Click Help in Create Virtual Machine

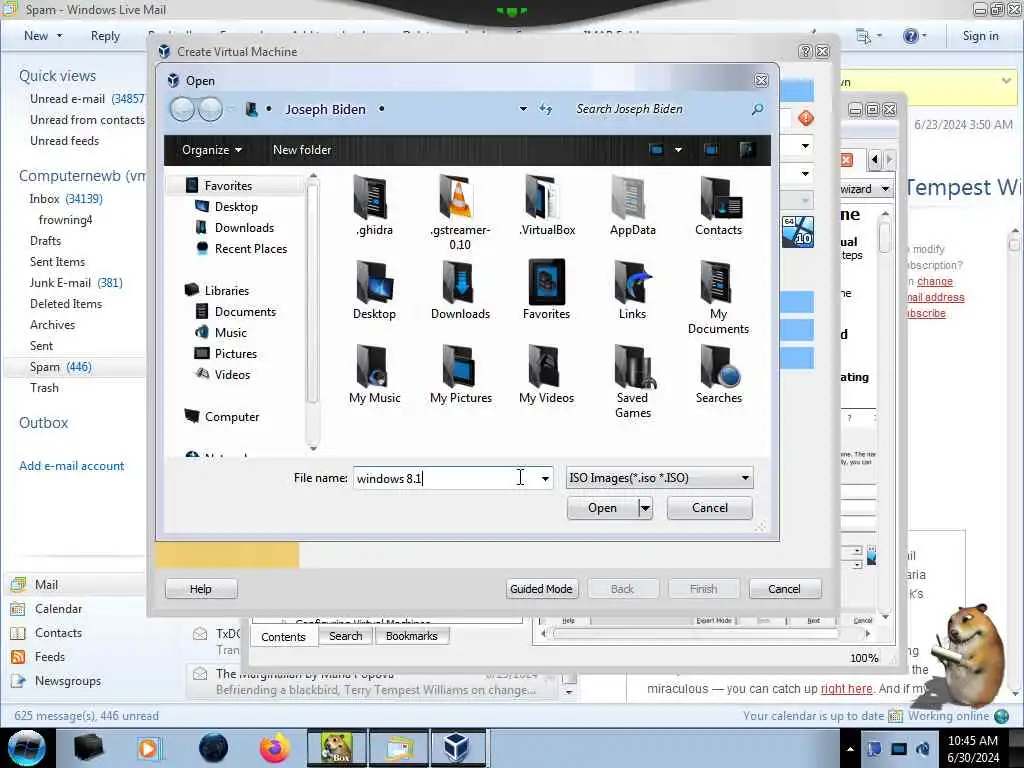click(x=200, y=589)
